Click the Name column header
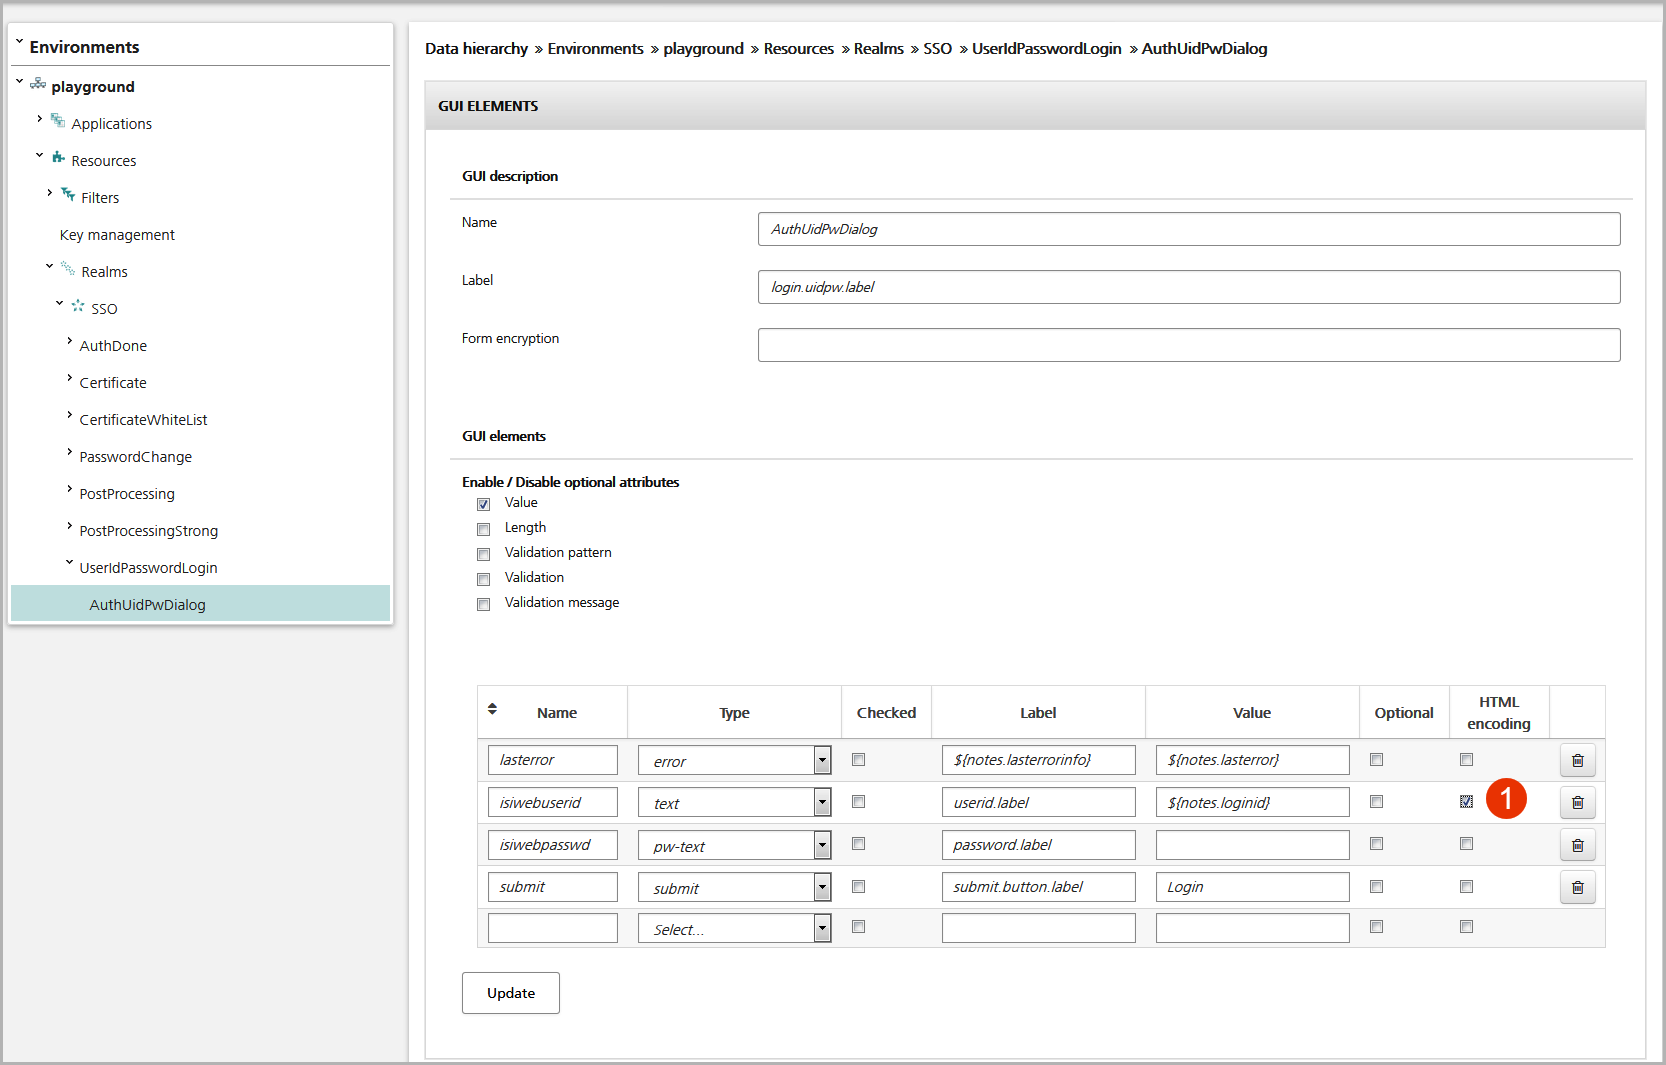Screen dimensions: 1666x1065 (556, 713)
